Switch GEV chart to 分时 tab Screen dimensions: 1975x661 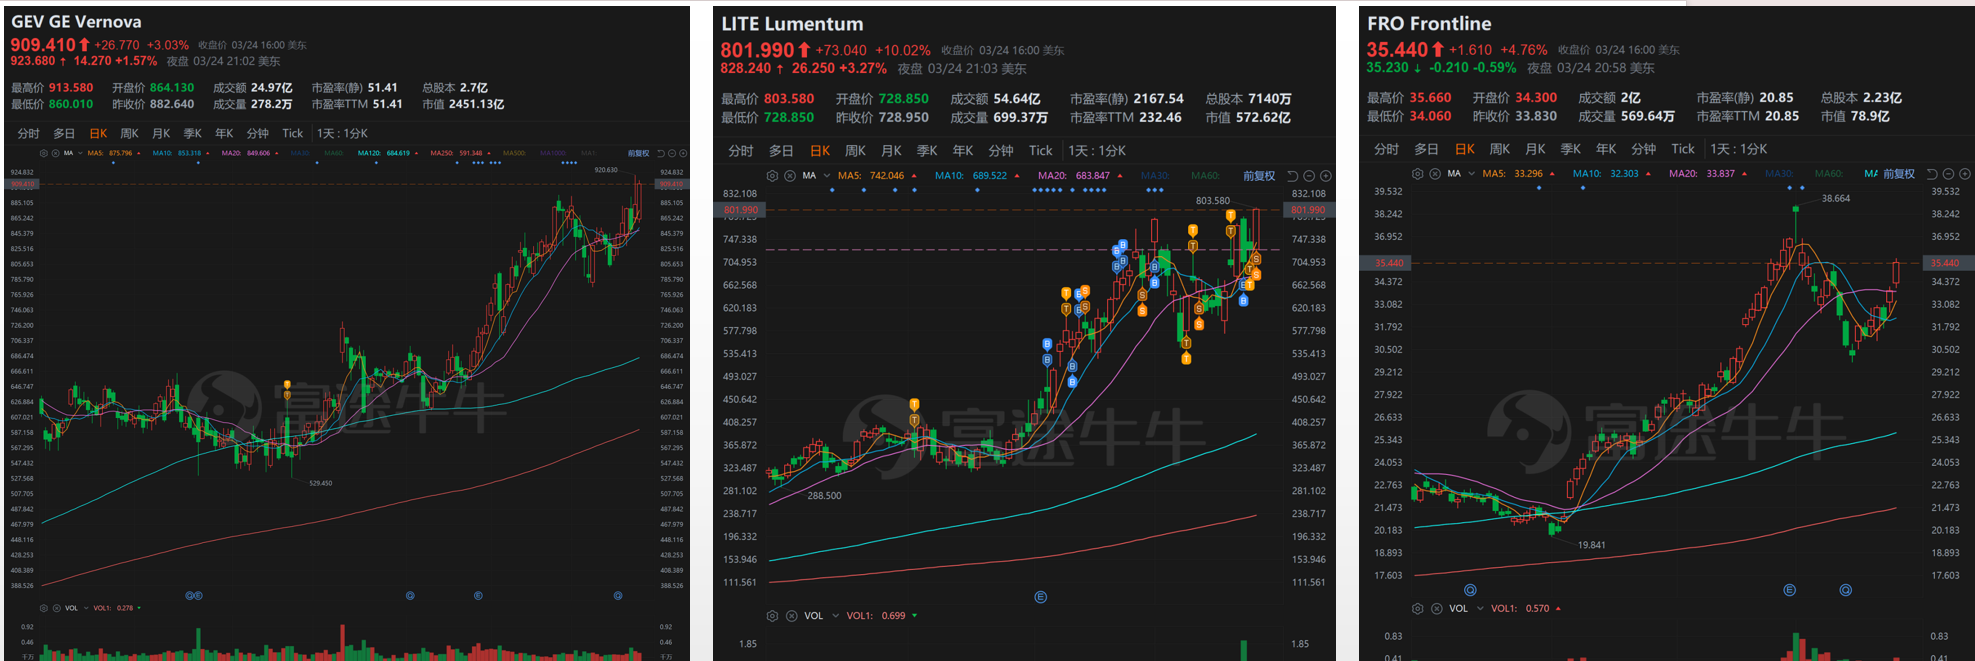tap(28, 133)
